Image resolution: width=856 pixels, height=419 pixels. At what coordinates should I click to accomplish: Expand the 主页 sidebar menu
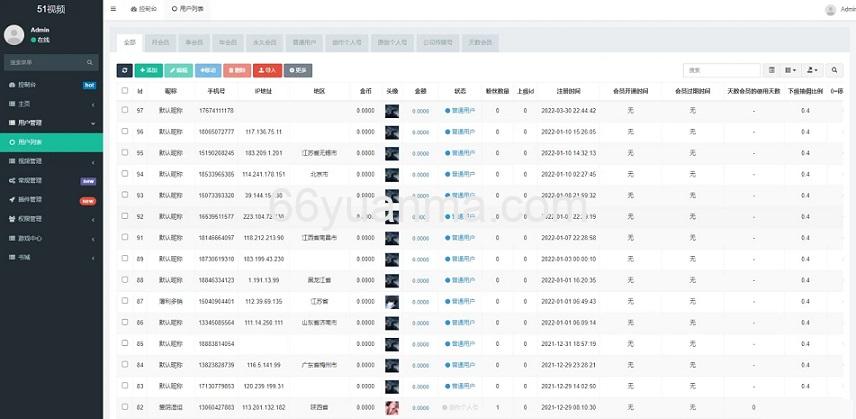click(51, 104)
